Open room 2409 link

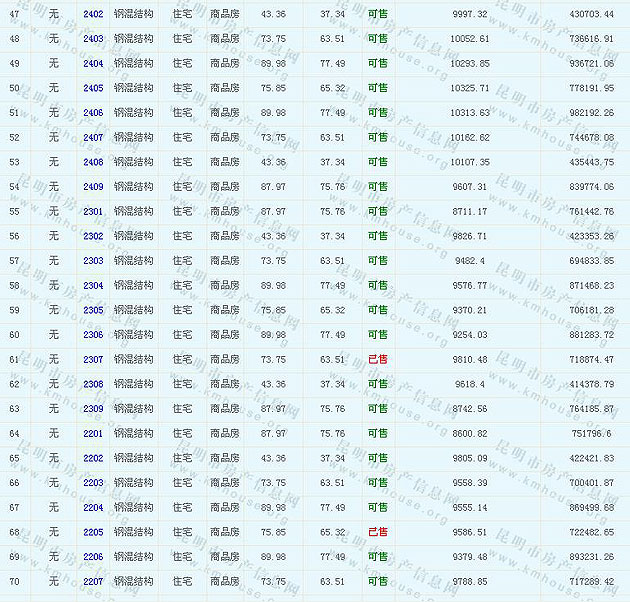click(93, 187)
